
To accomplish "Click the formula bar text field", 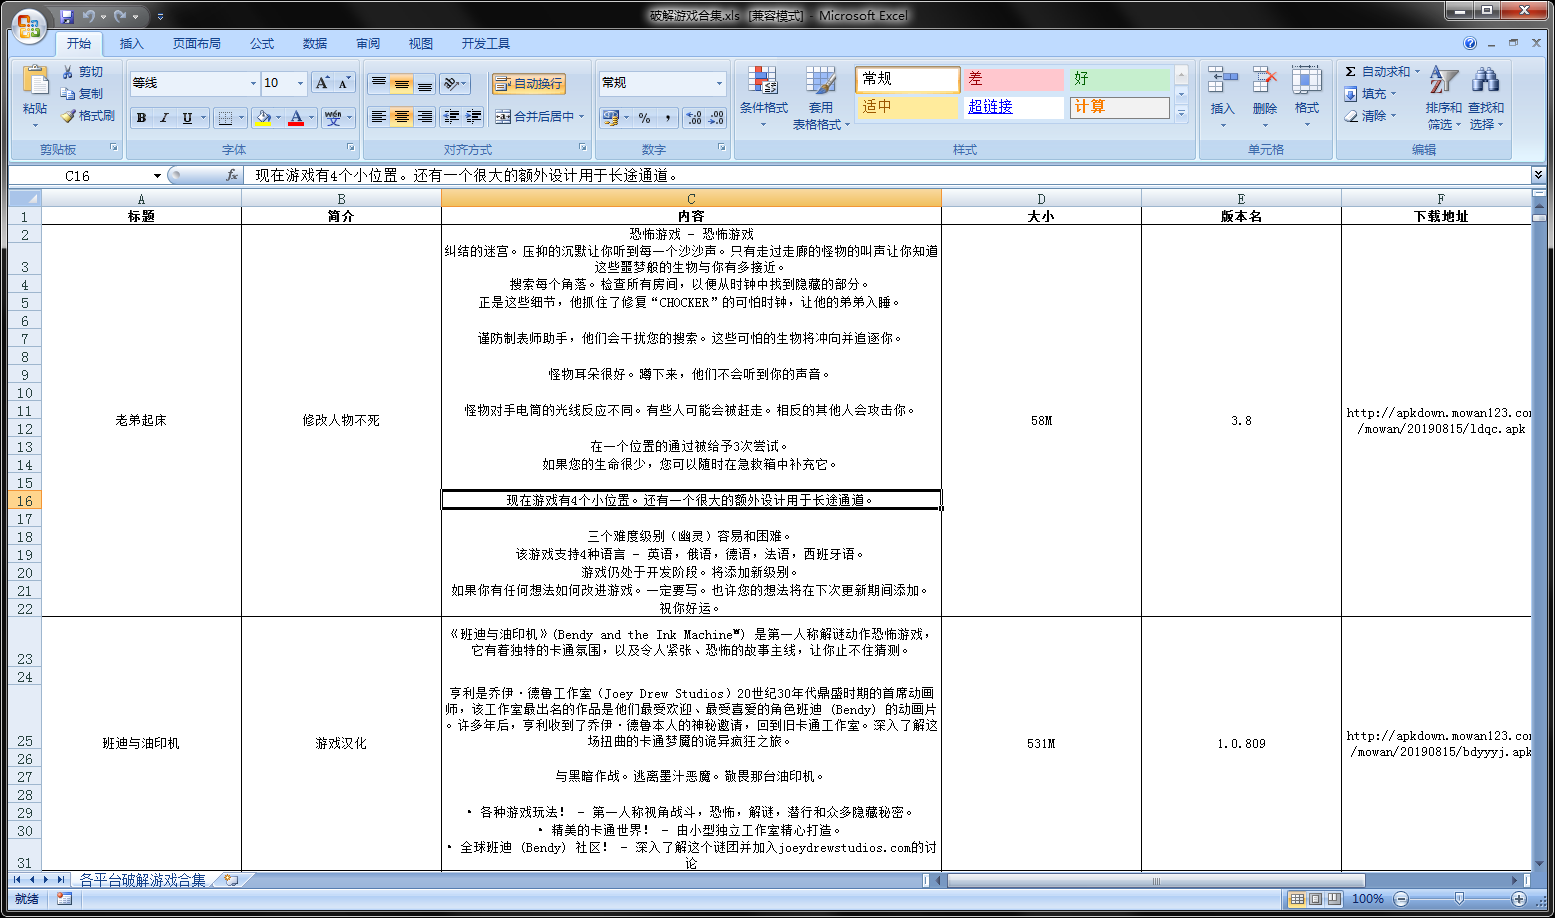I will [x=888, y=175].
